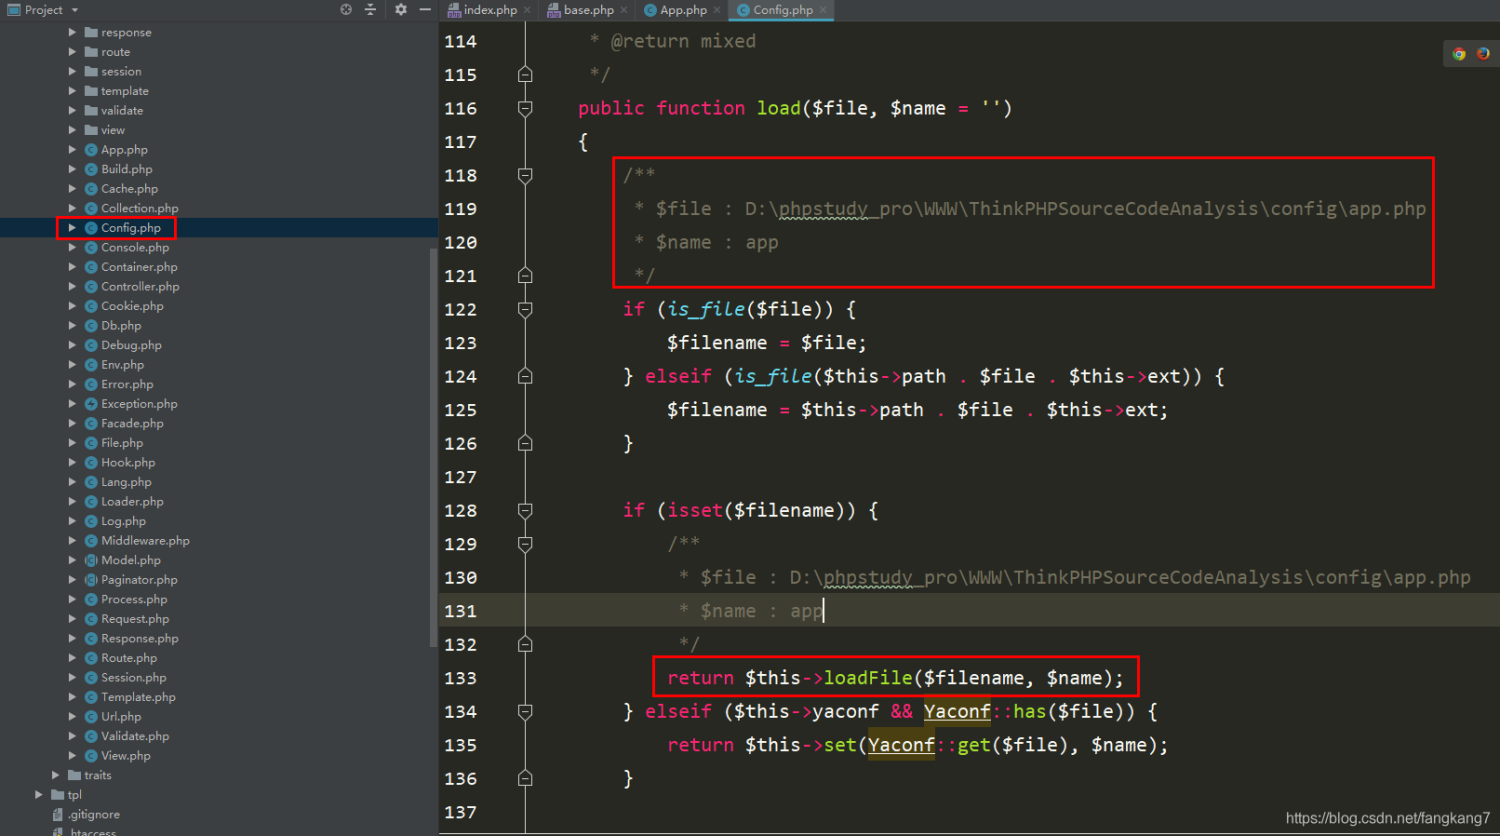The height and width of the screenshot is (836, 1500).
Task: Fold the if block at line 128
Action: coord(525,510)
